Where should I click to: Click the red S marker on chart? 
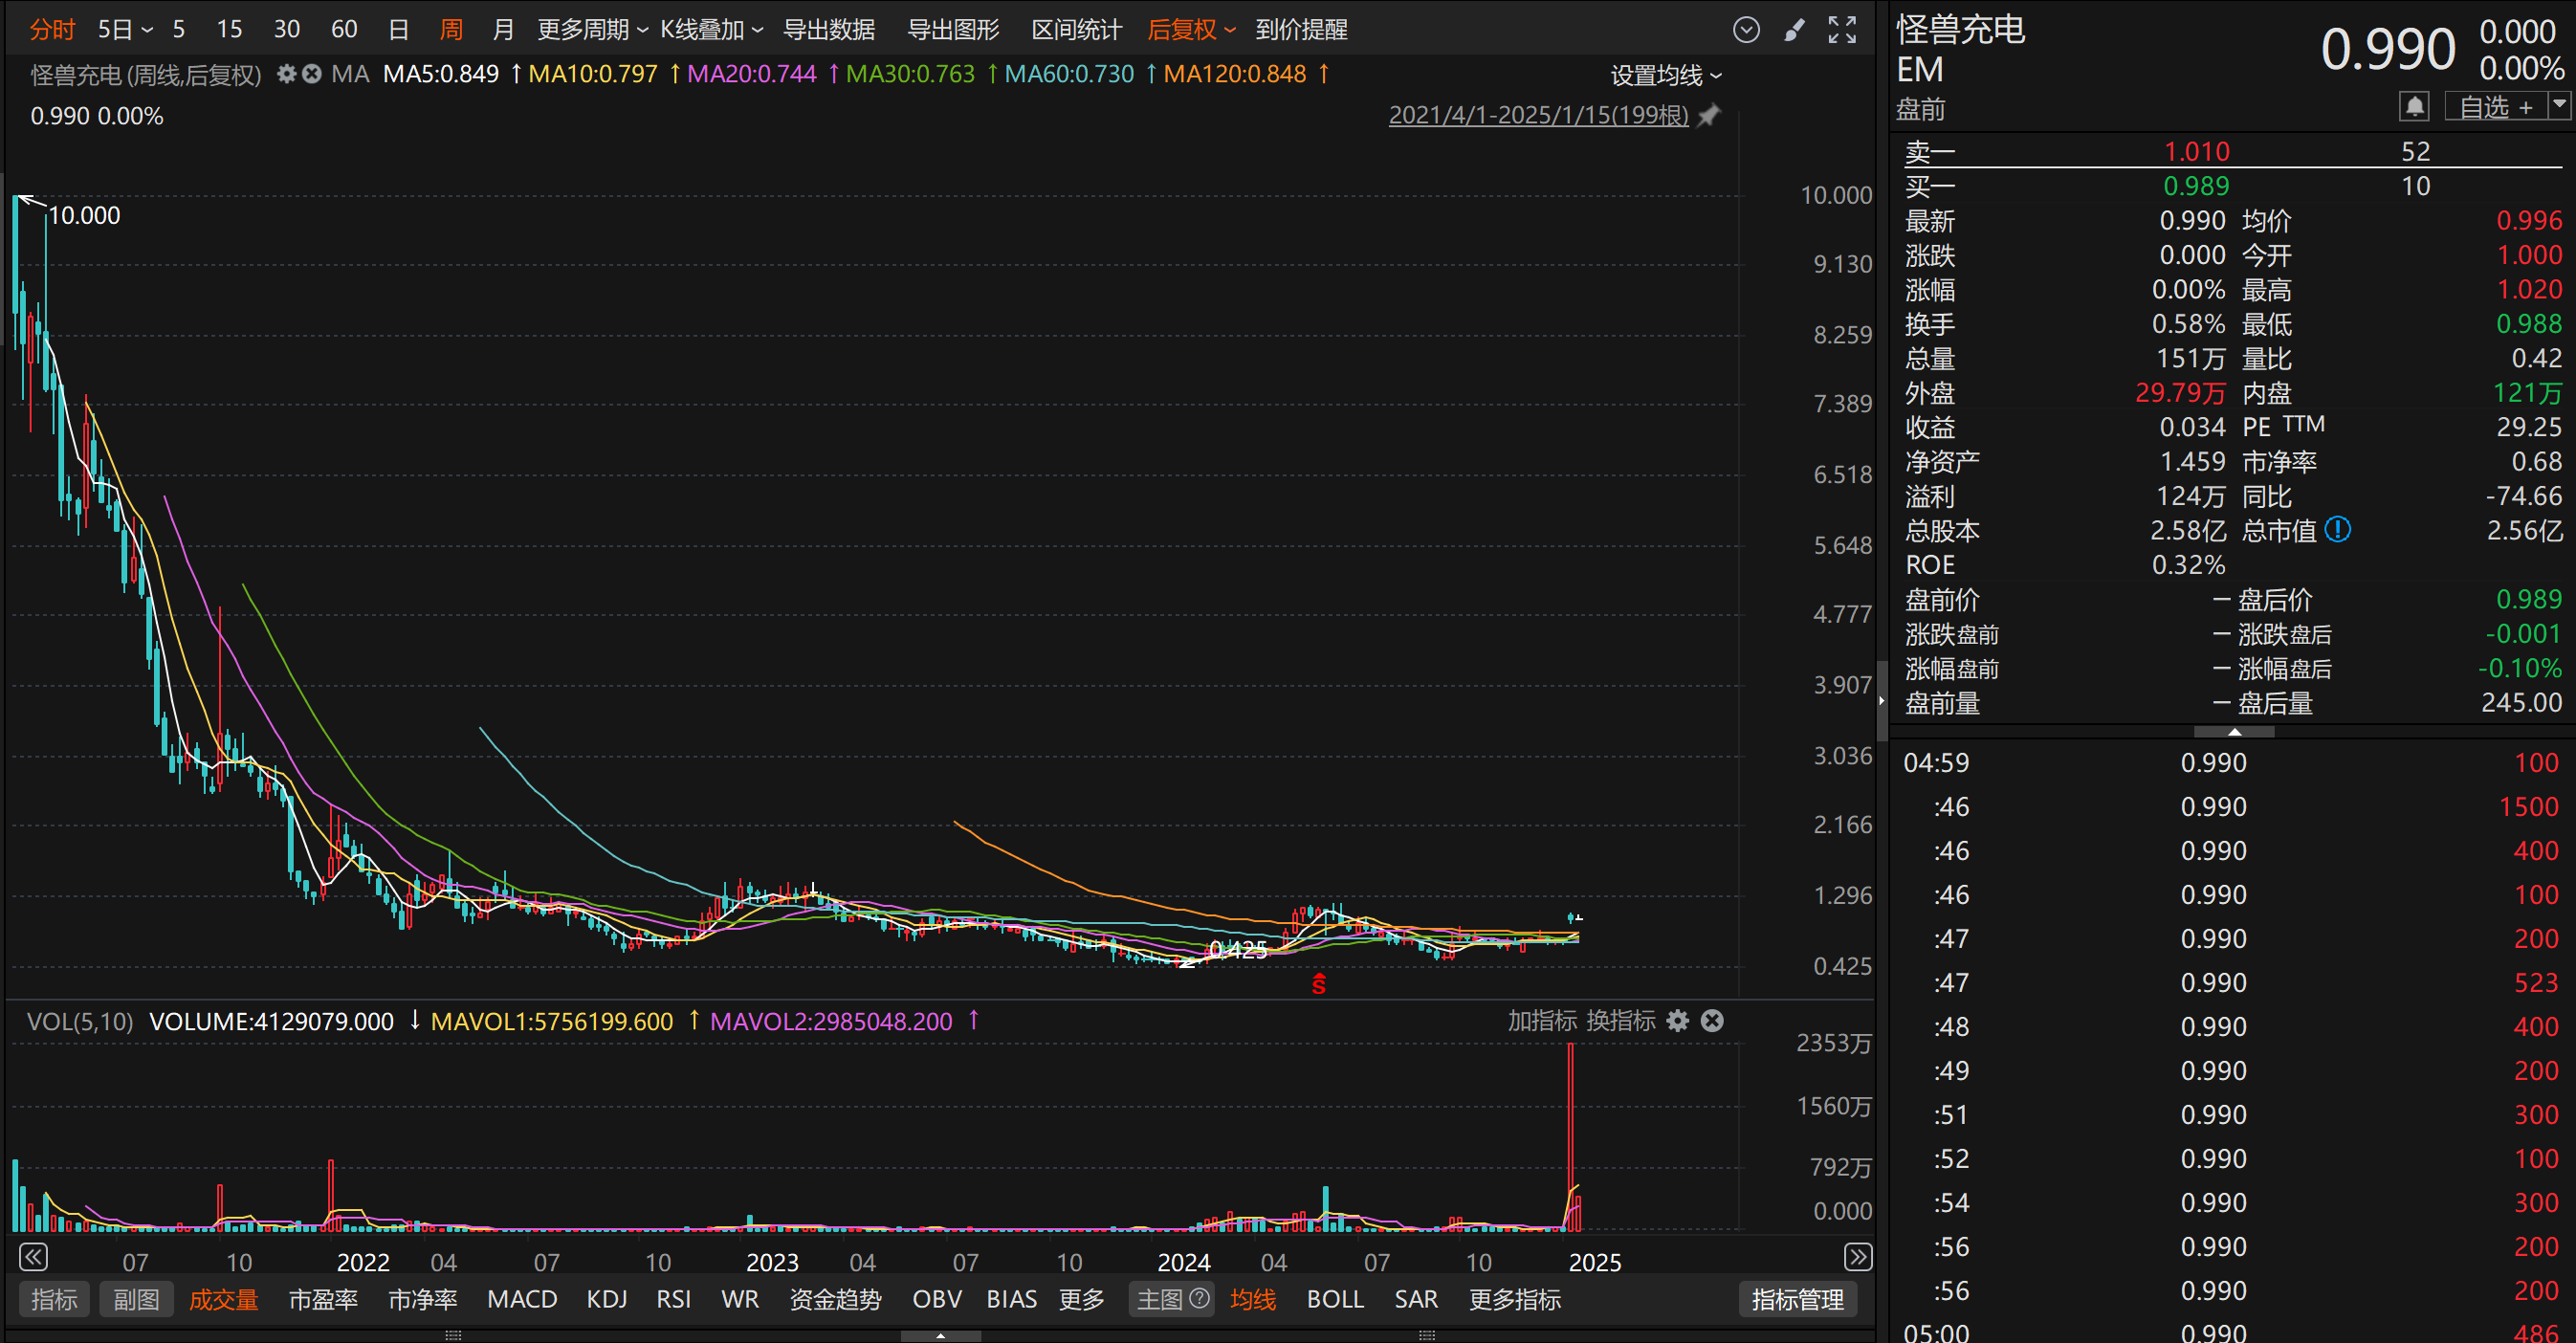(1319, 984)
